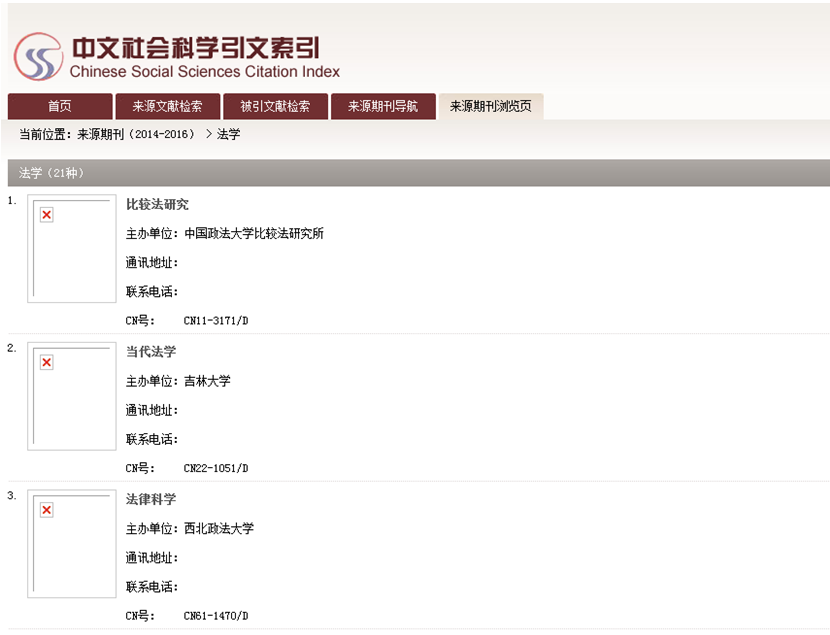
Task: Open the 首页 tab
Action: click(x=60, y=107)
